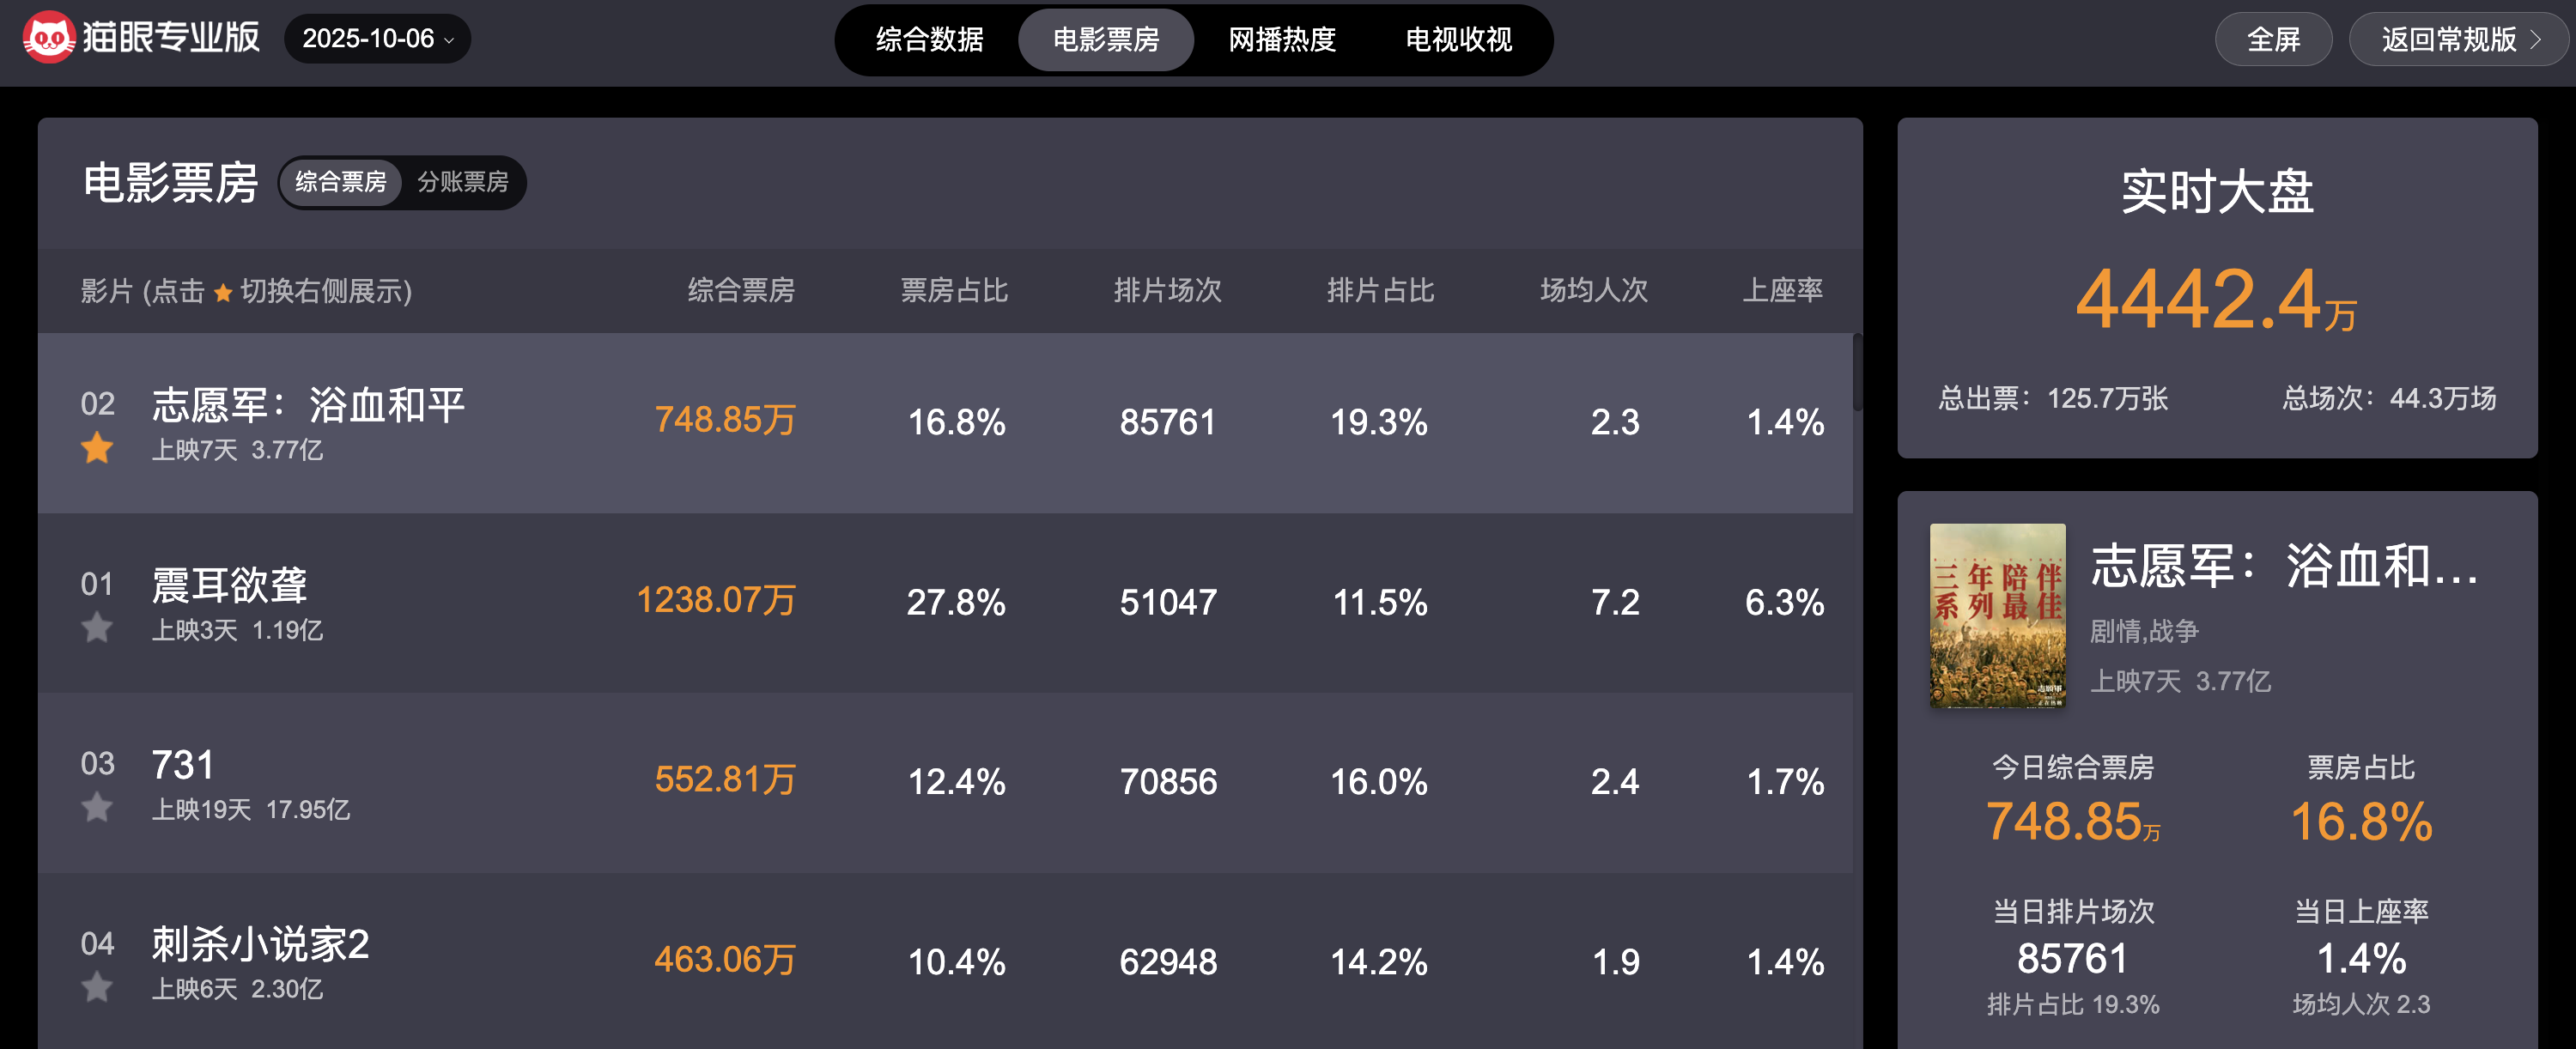
Task: Click the star icon for movie 731
Action: coord(97,807)
